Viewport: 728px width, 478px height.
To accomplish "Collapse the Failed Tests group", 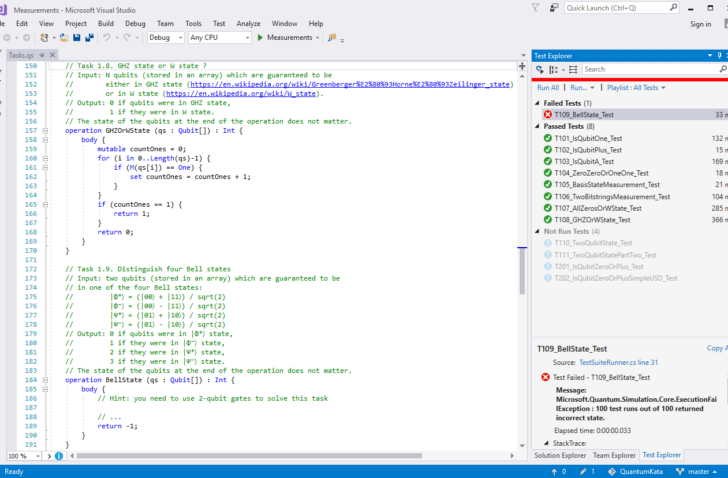I will (538, 103).
